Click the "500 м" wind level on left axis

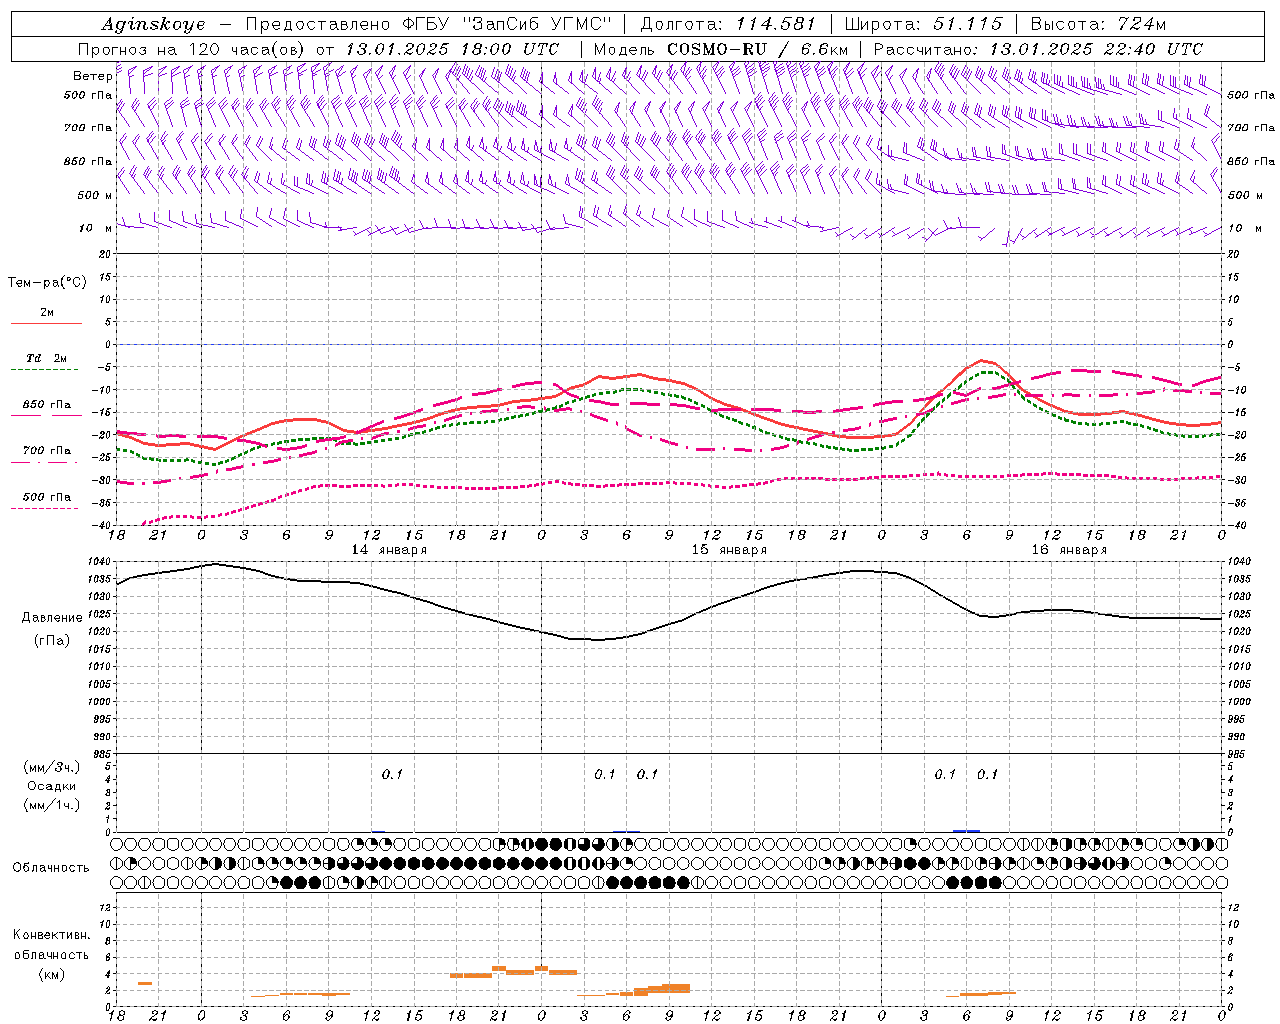[x=95, y=195]
